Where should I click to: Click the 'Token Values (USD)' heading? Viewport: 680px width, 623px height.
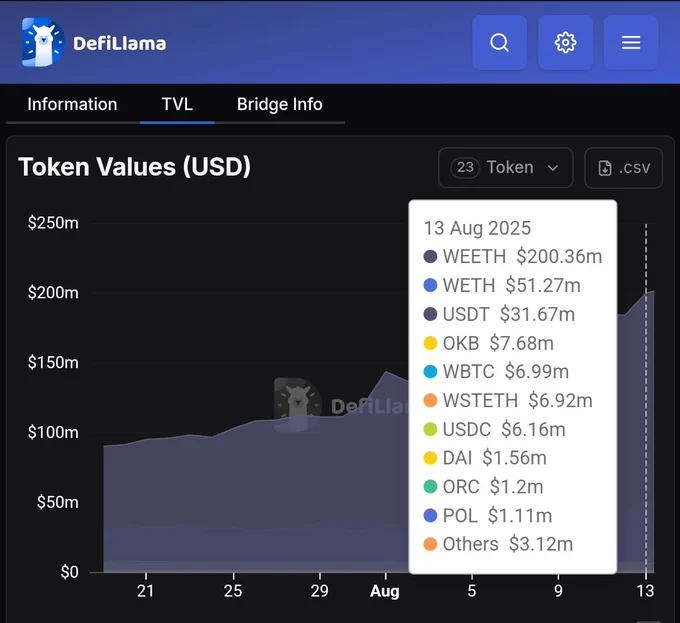click(134, 167)
